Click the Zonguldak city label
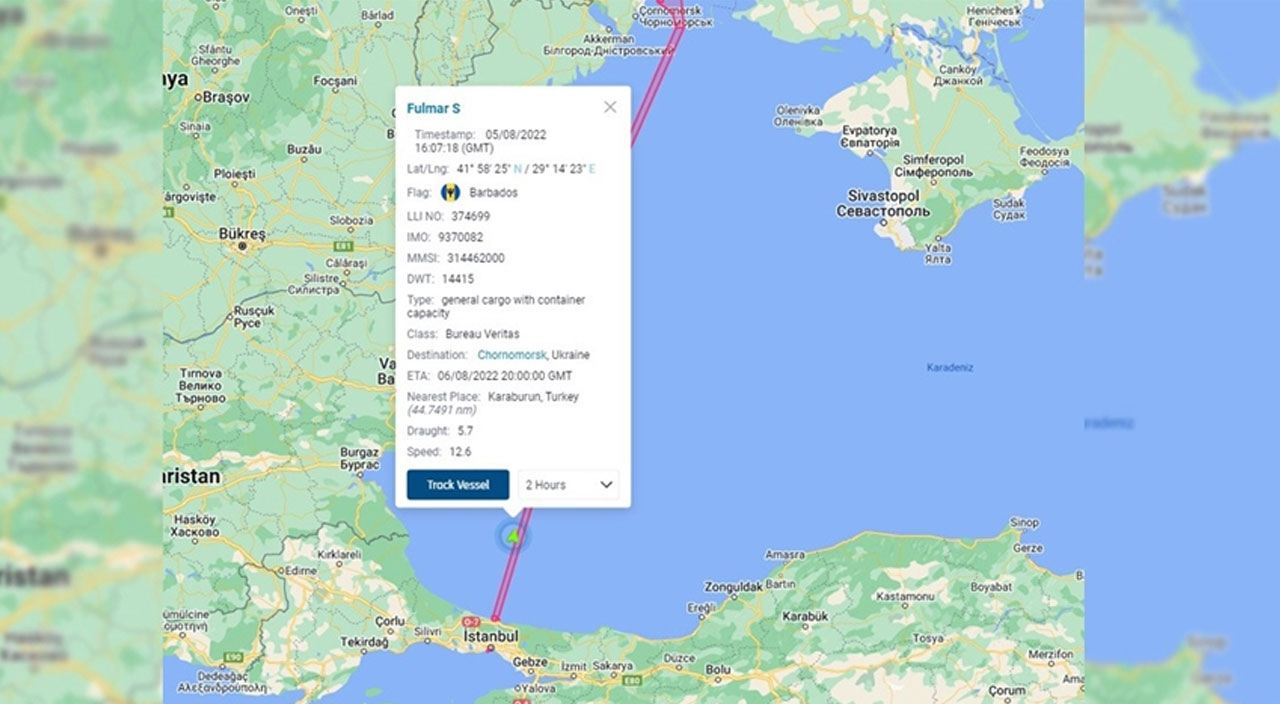The width and height of the screenshot is (1280, 704). click(733, 586)
